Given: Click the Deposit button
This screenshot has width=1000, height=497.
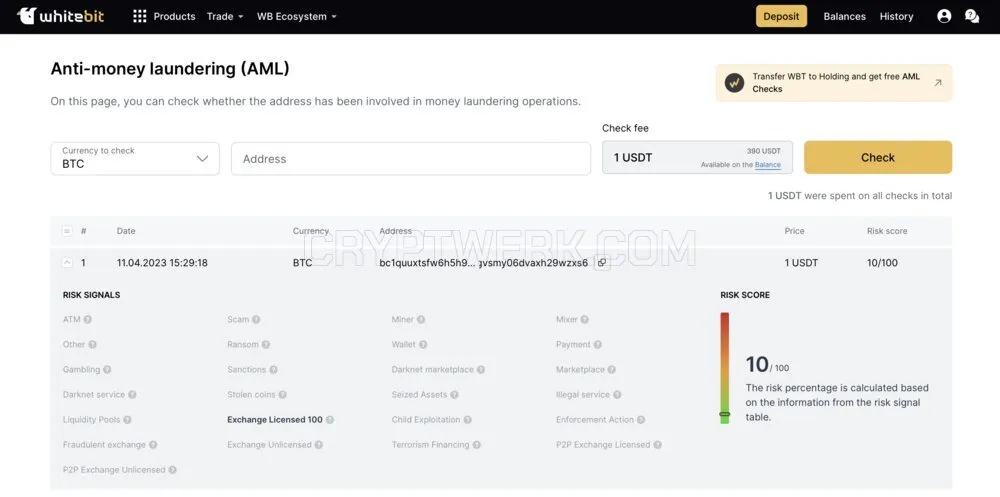Looking at the screenshot, I should 781,17.
